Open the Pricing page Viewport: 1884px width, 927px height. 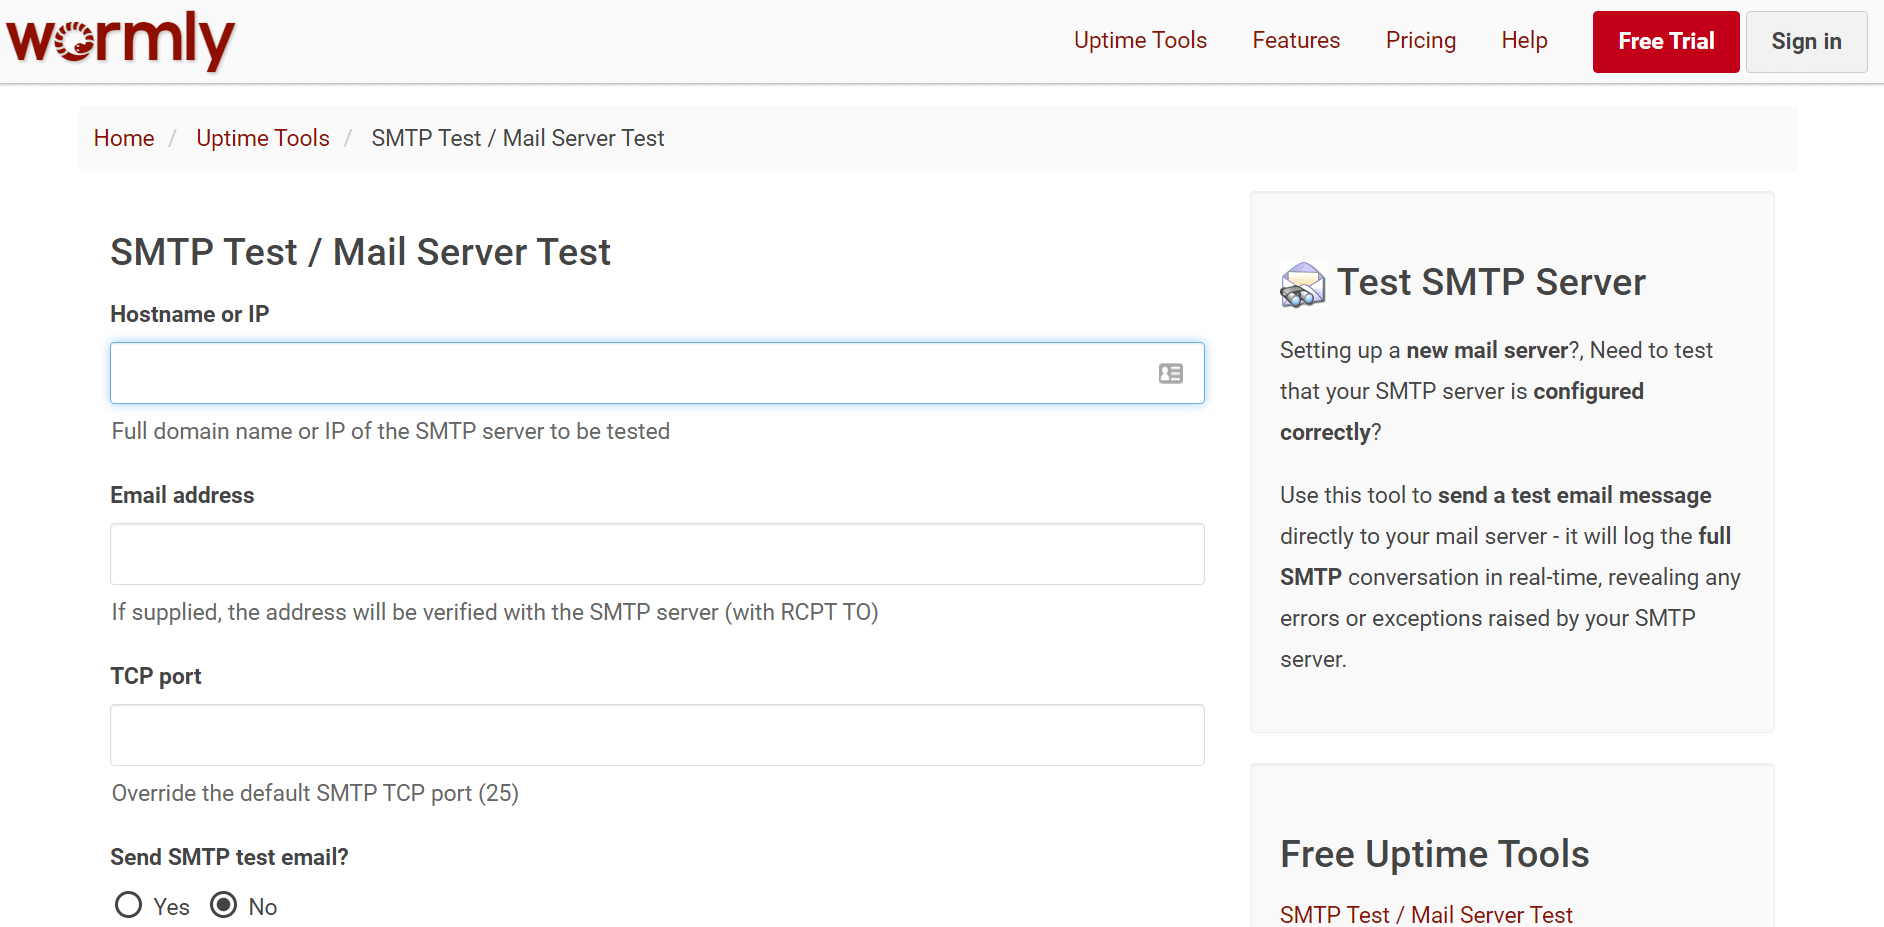(1421, 41)
